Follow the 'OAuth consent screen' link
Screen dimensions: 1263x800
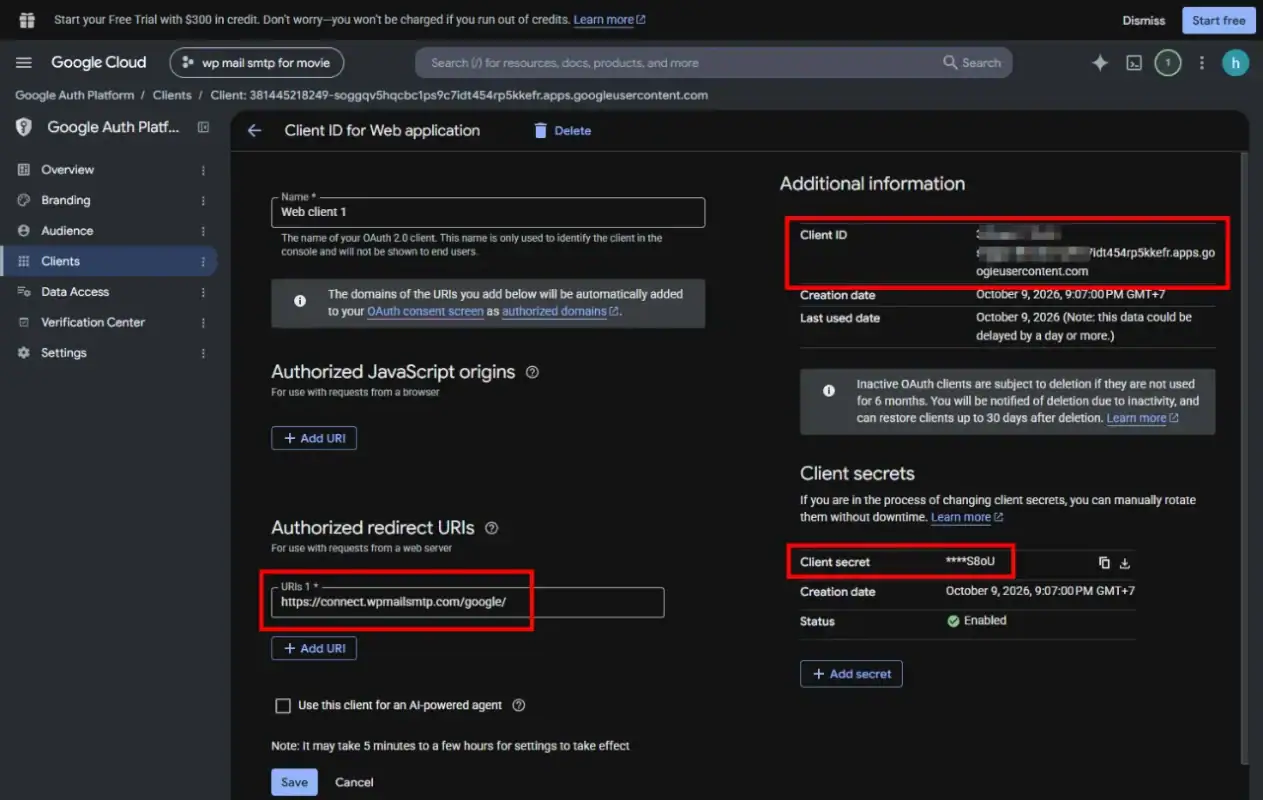pos(425,312)
